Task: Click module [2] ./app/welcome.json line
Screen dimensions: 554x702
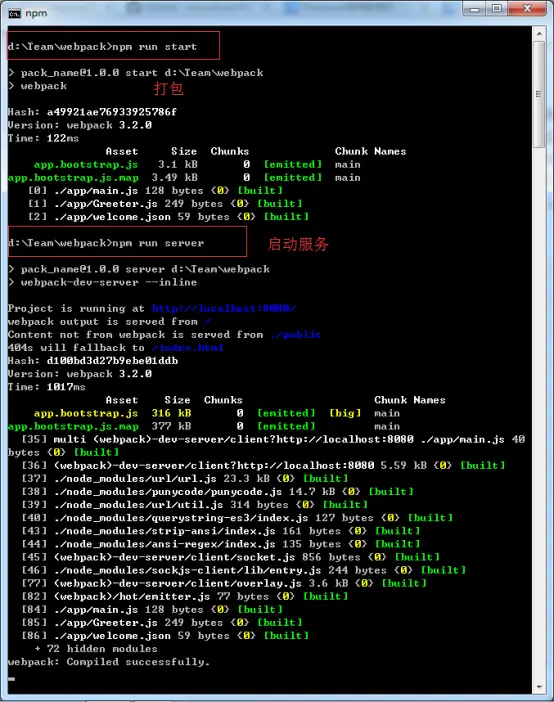Action: [168, 217]
